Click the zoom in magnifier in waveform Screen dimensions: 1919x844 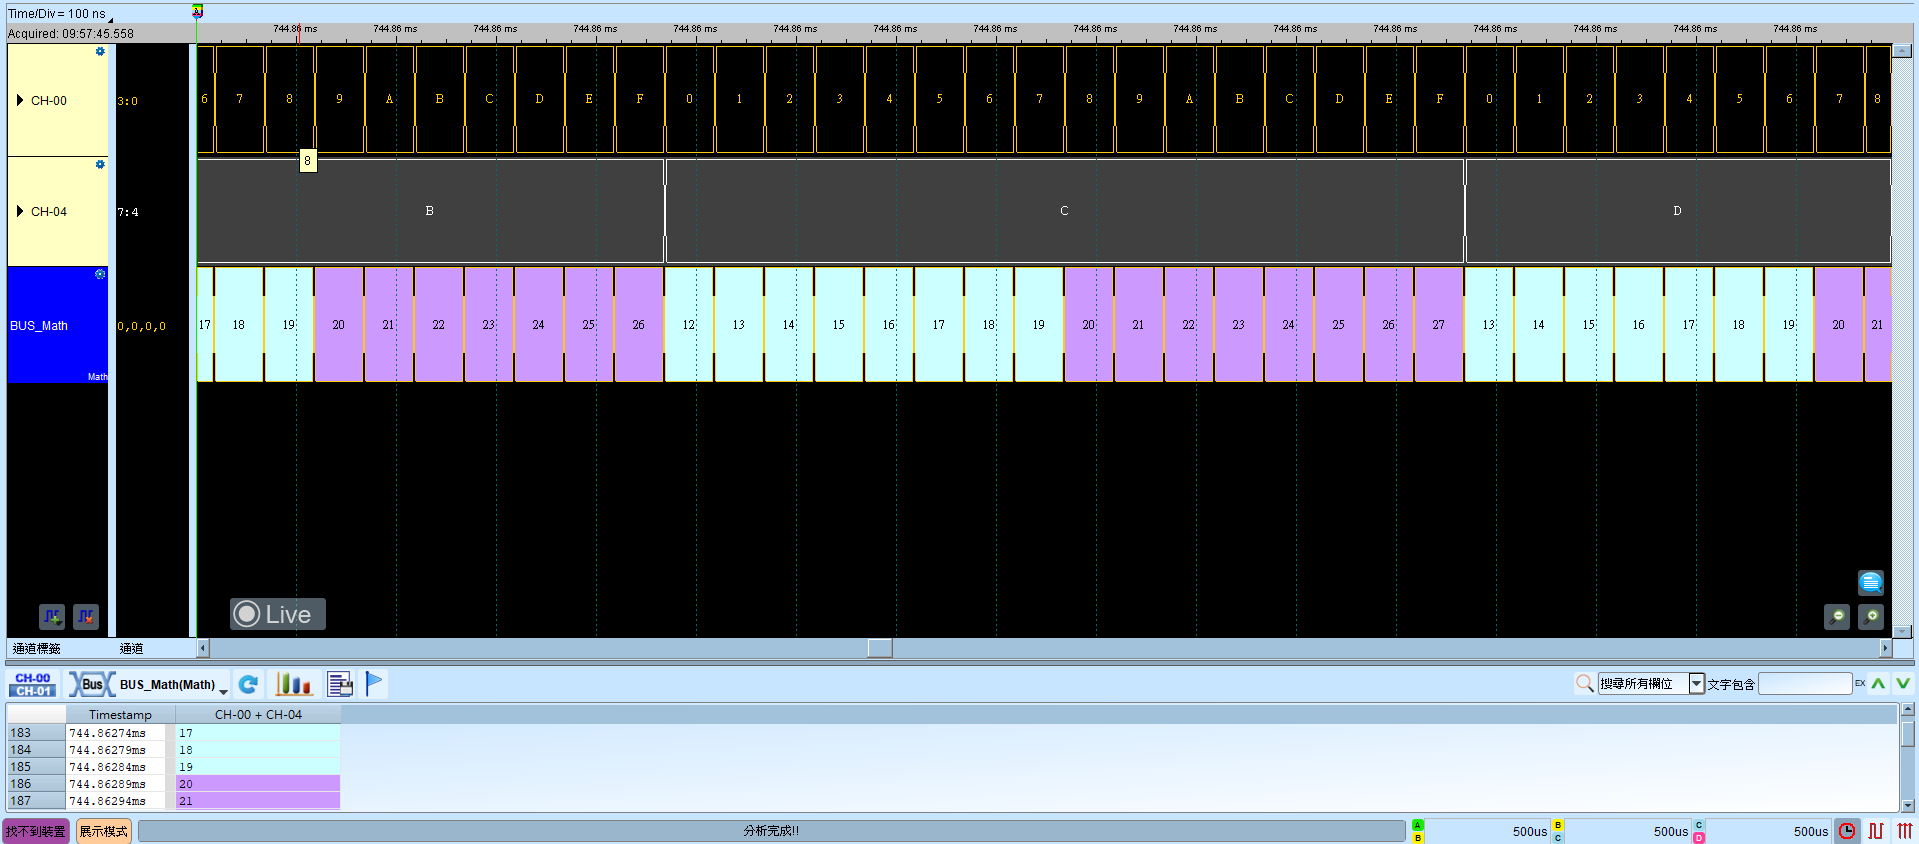[x=1871, y=617]
